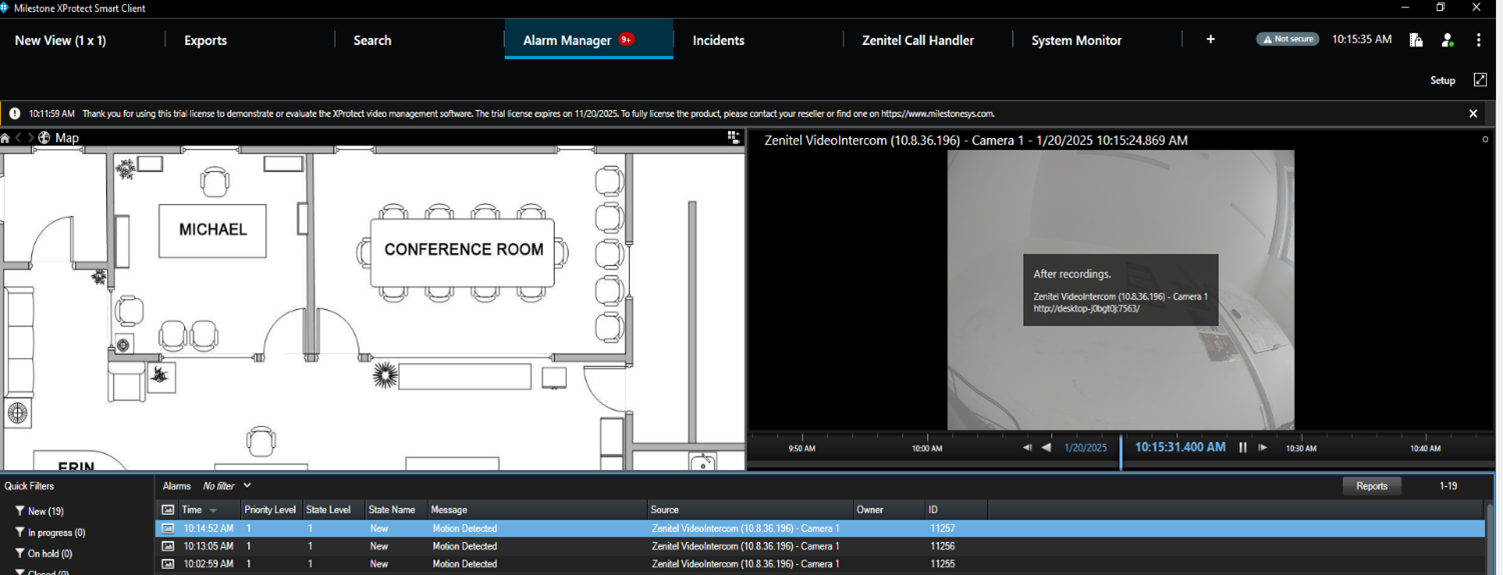Viewport: 1503px width, 575px height.
Task: Open the three-dot settings menu
Action: click(x=1478, y=40)
